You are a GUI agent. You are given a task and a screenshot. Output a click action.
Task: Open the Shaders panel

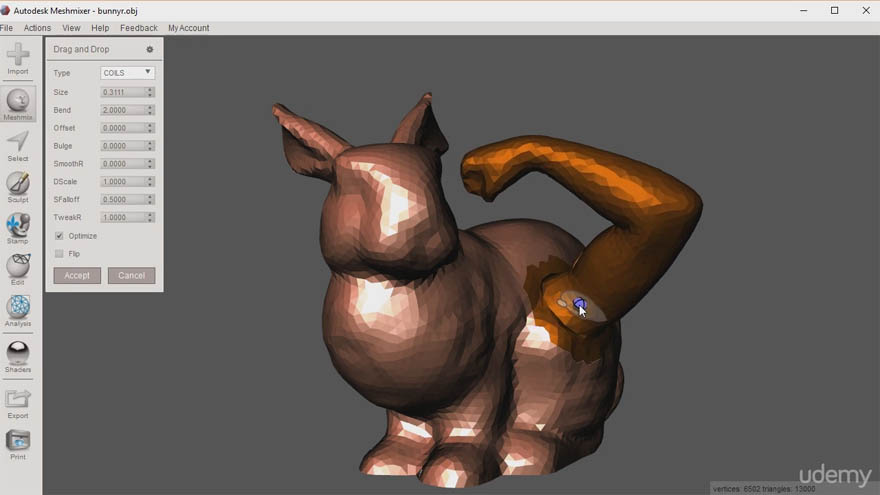(18, 357)
